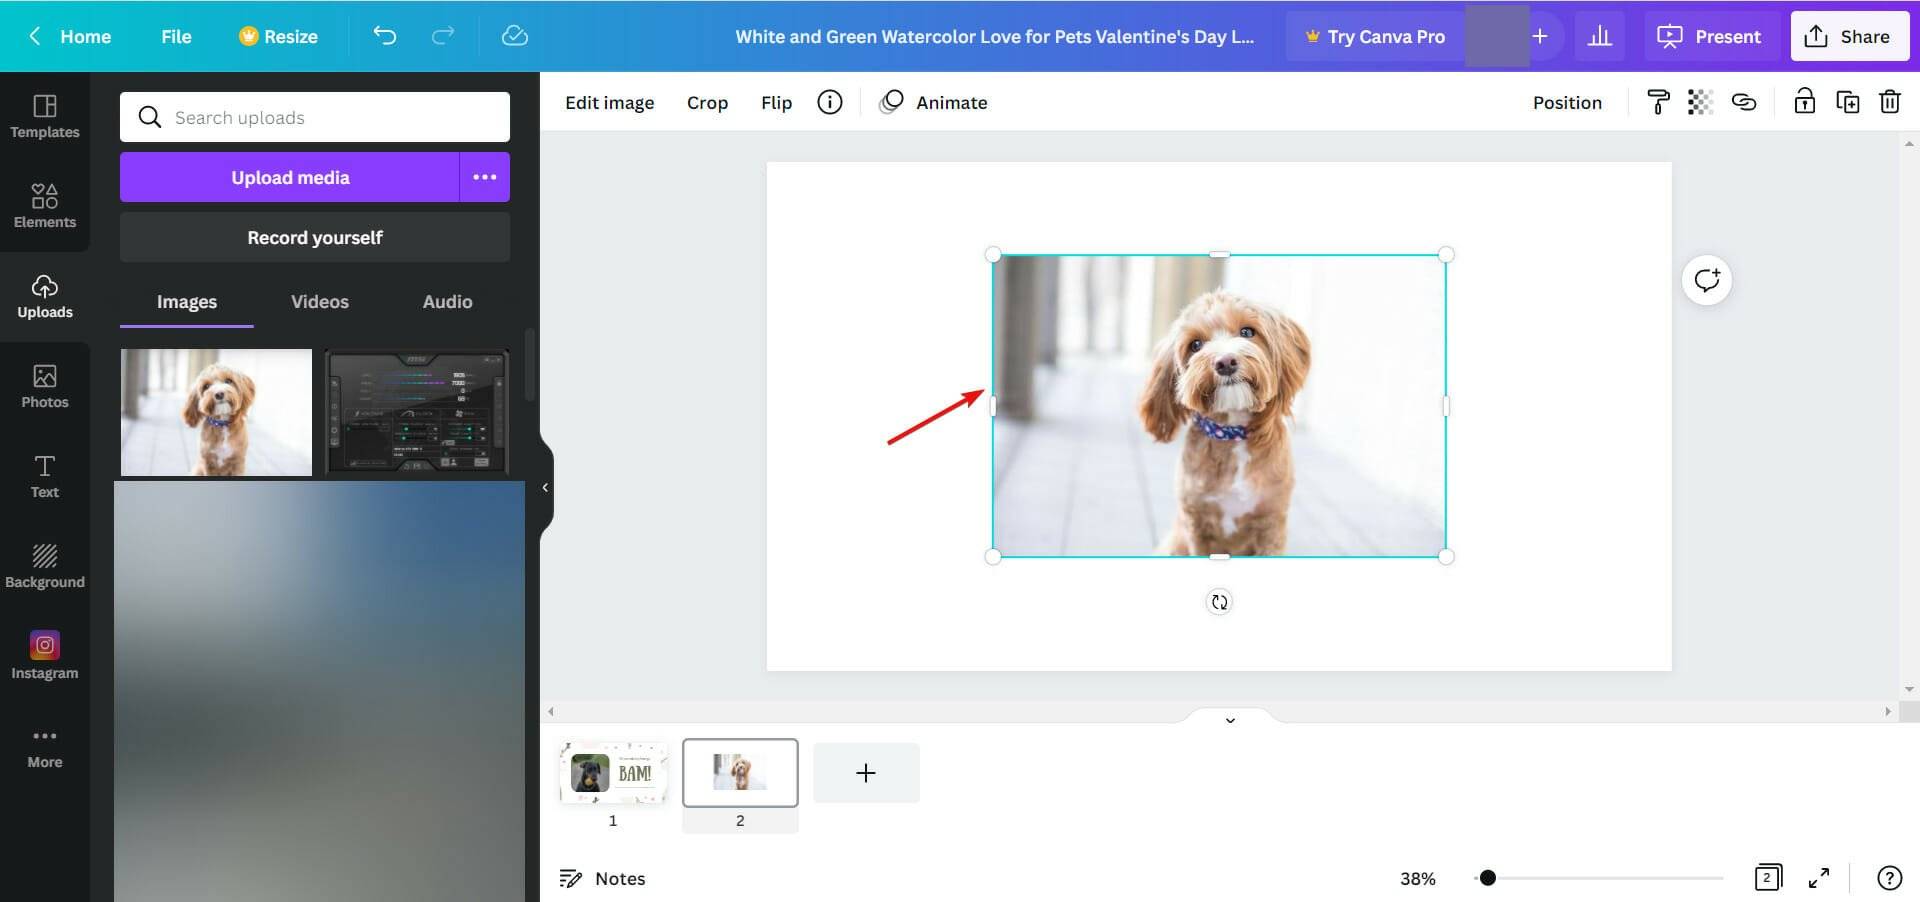
Task: Open the File menu
Action: [176, 36]
